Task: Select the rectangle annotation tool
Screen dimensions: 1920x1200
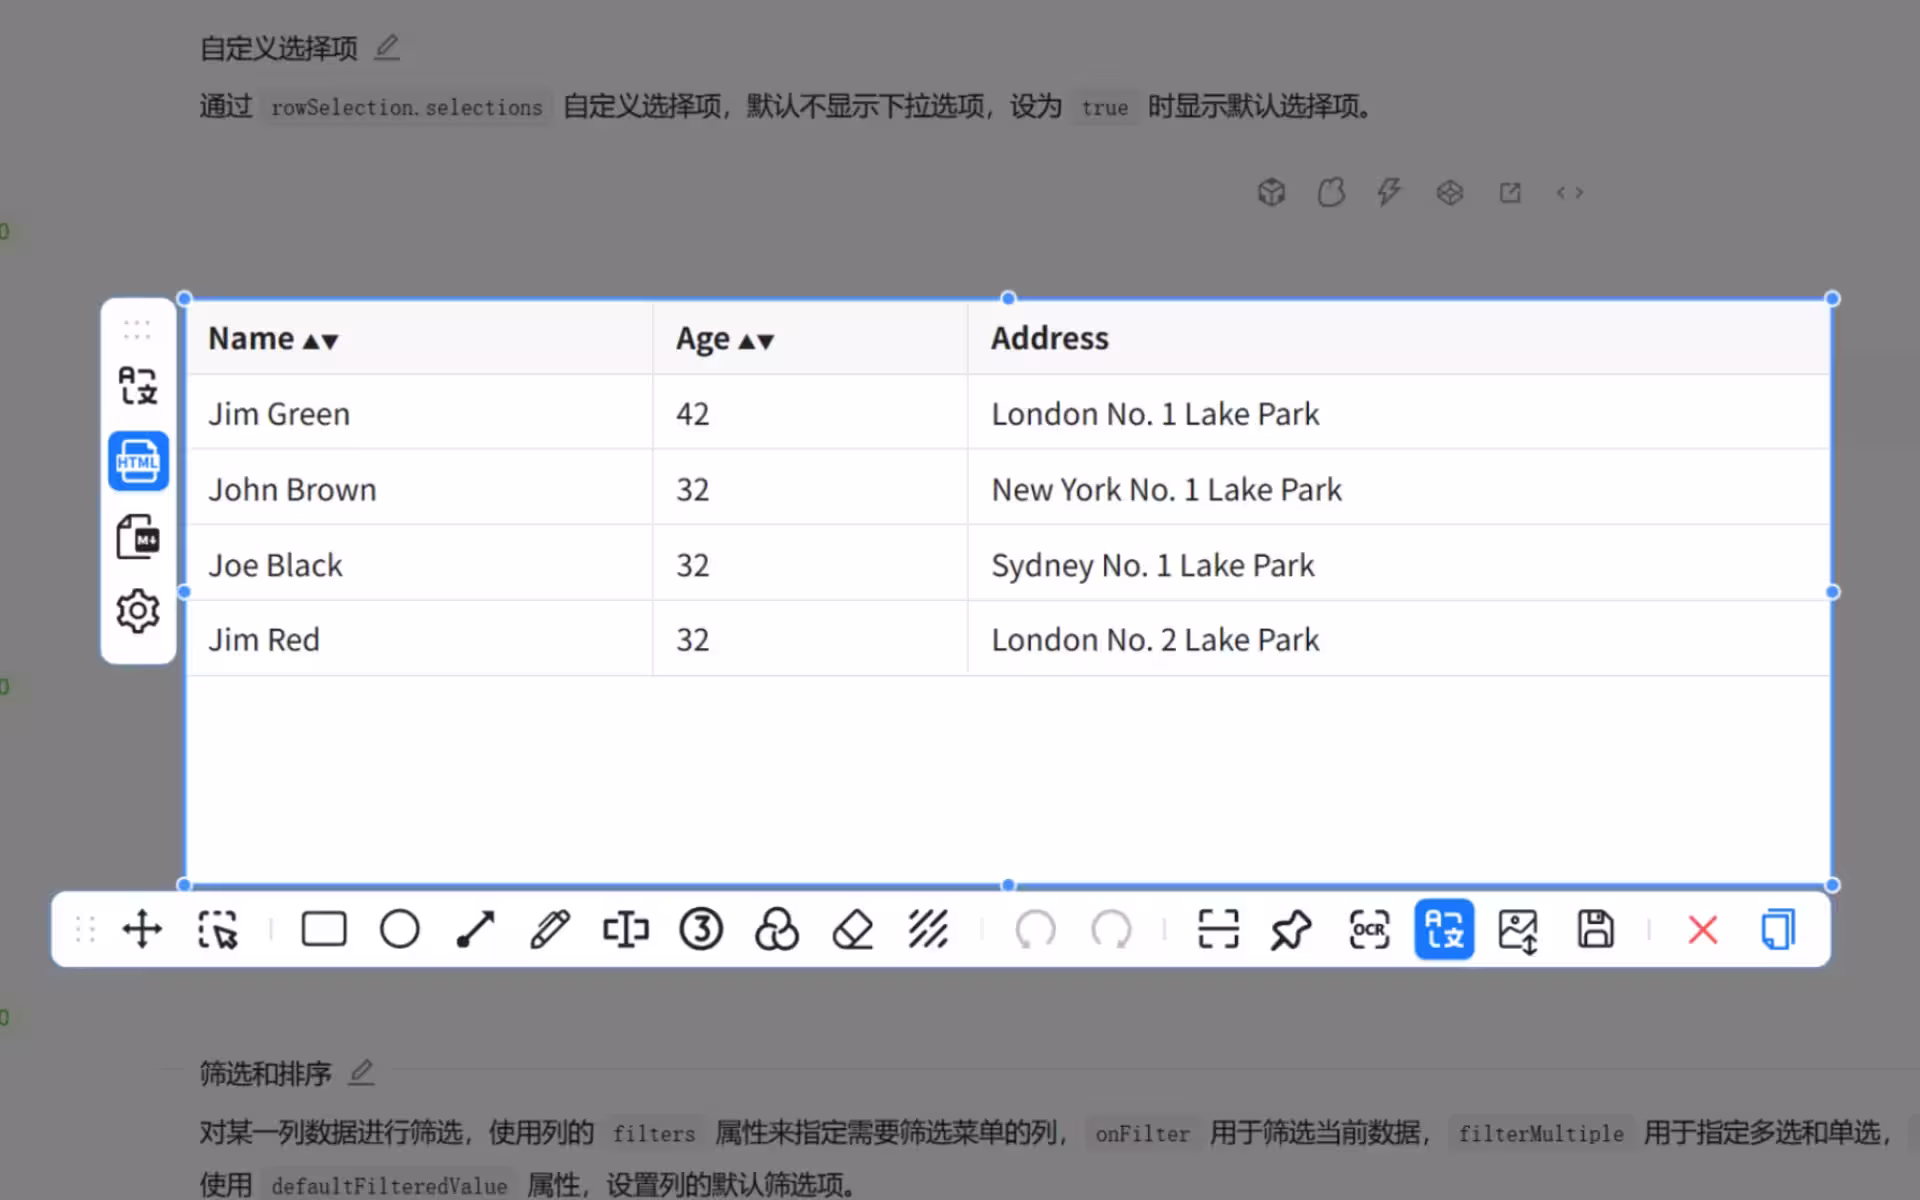Action: (x=322, y=929)
